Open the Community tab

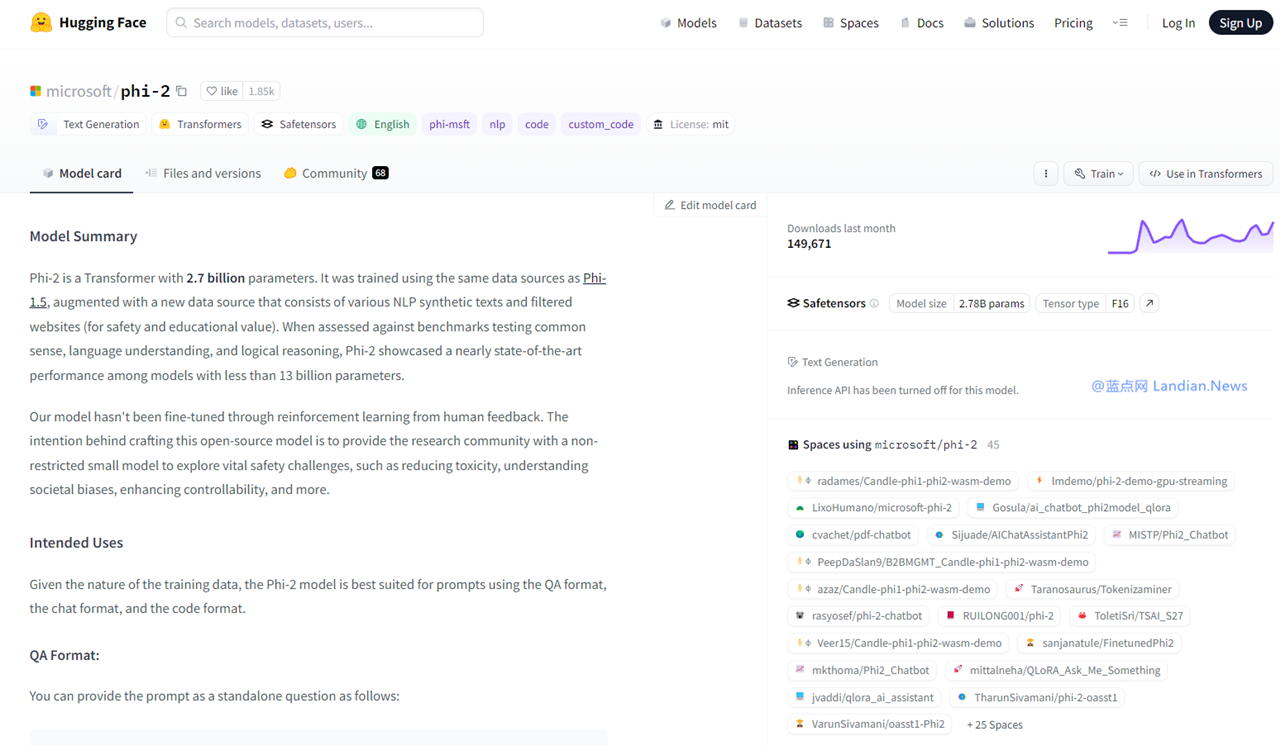tap(336, 173)
